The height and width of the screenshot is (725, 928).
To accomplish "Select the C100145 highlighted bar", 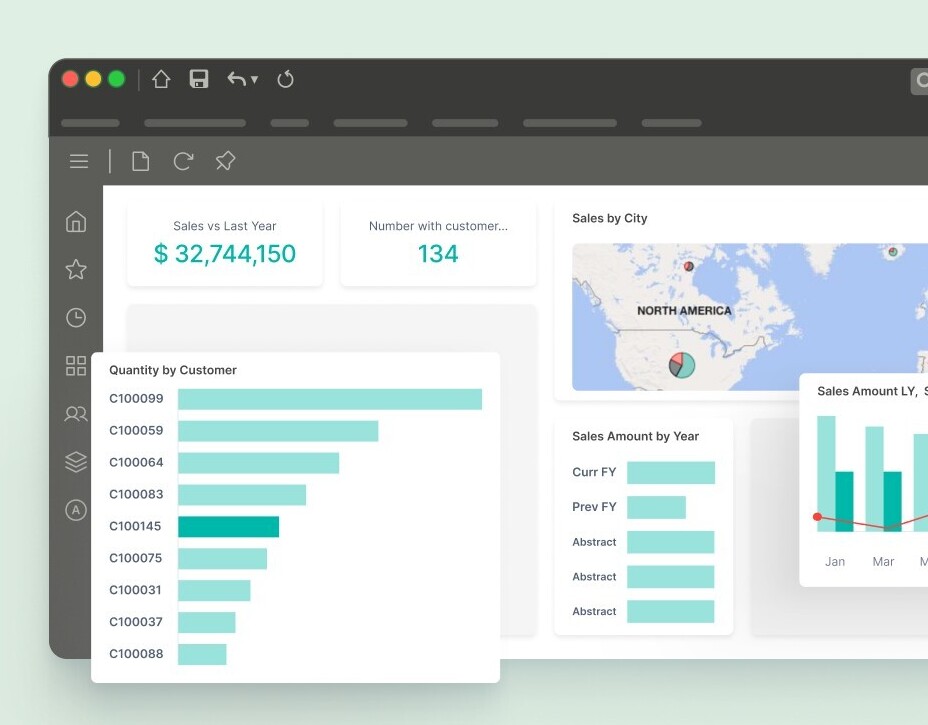I will (228, 527).
